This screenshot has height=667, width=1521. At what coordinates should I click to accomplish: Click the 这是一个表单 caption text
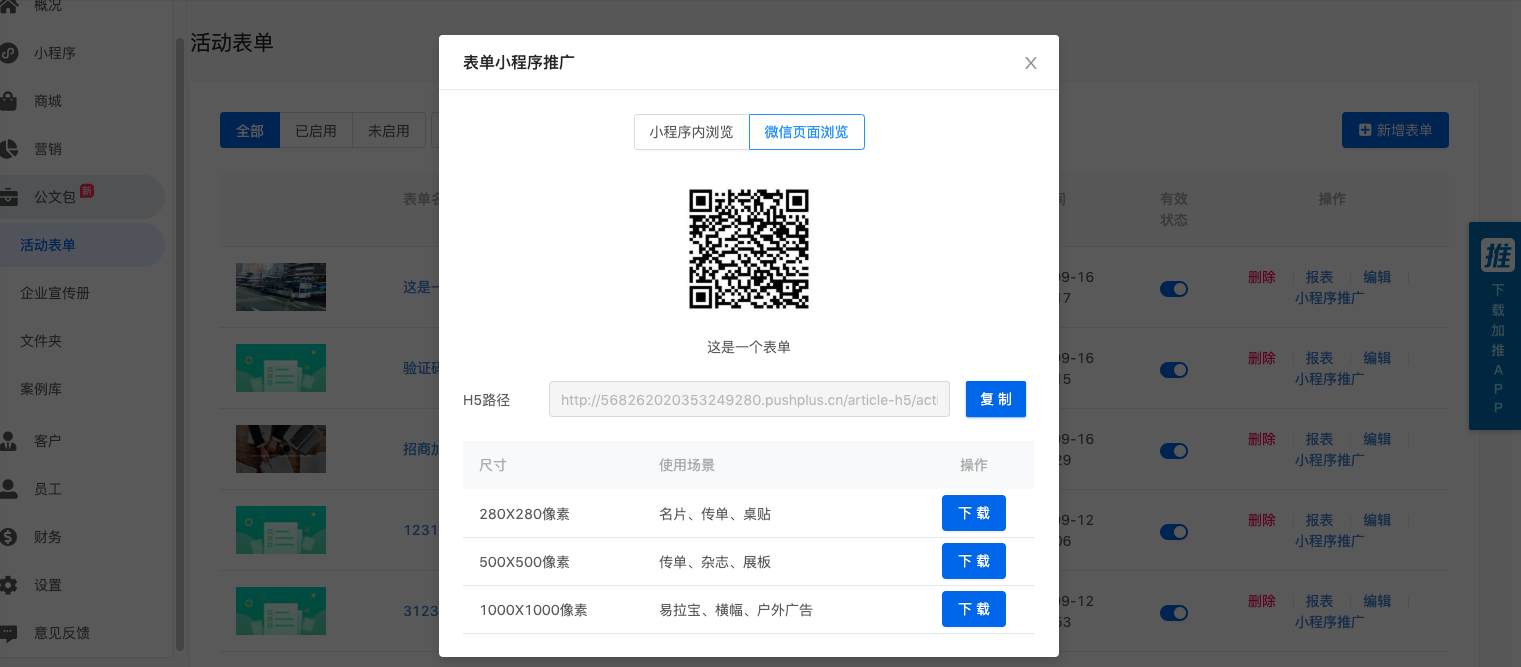point(749,347)
